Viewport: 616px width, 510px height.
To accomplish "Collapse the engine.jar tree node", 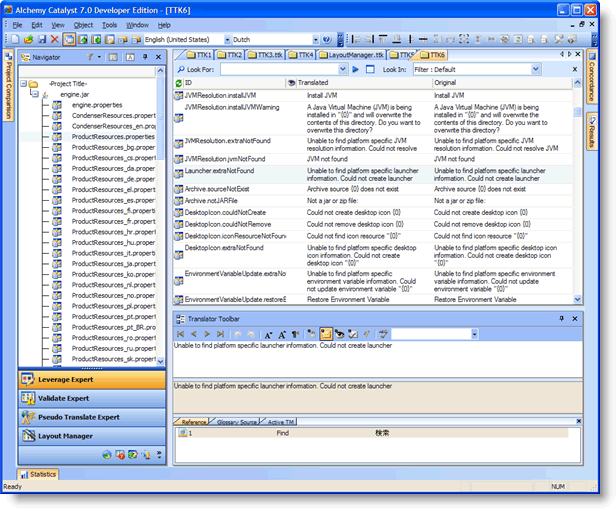I will pos(35,94).
